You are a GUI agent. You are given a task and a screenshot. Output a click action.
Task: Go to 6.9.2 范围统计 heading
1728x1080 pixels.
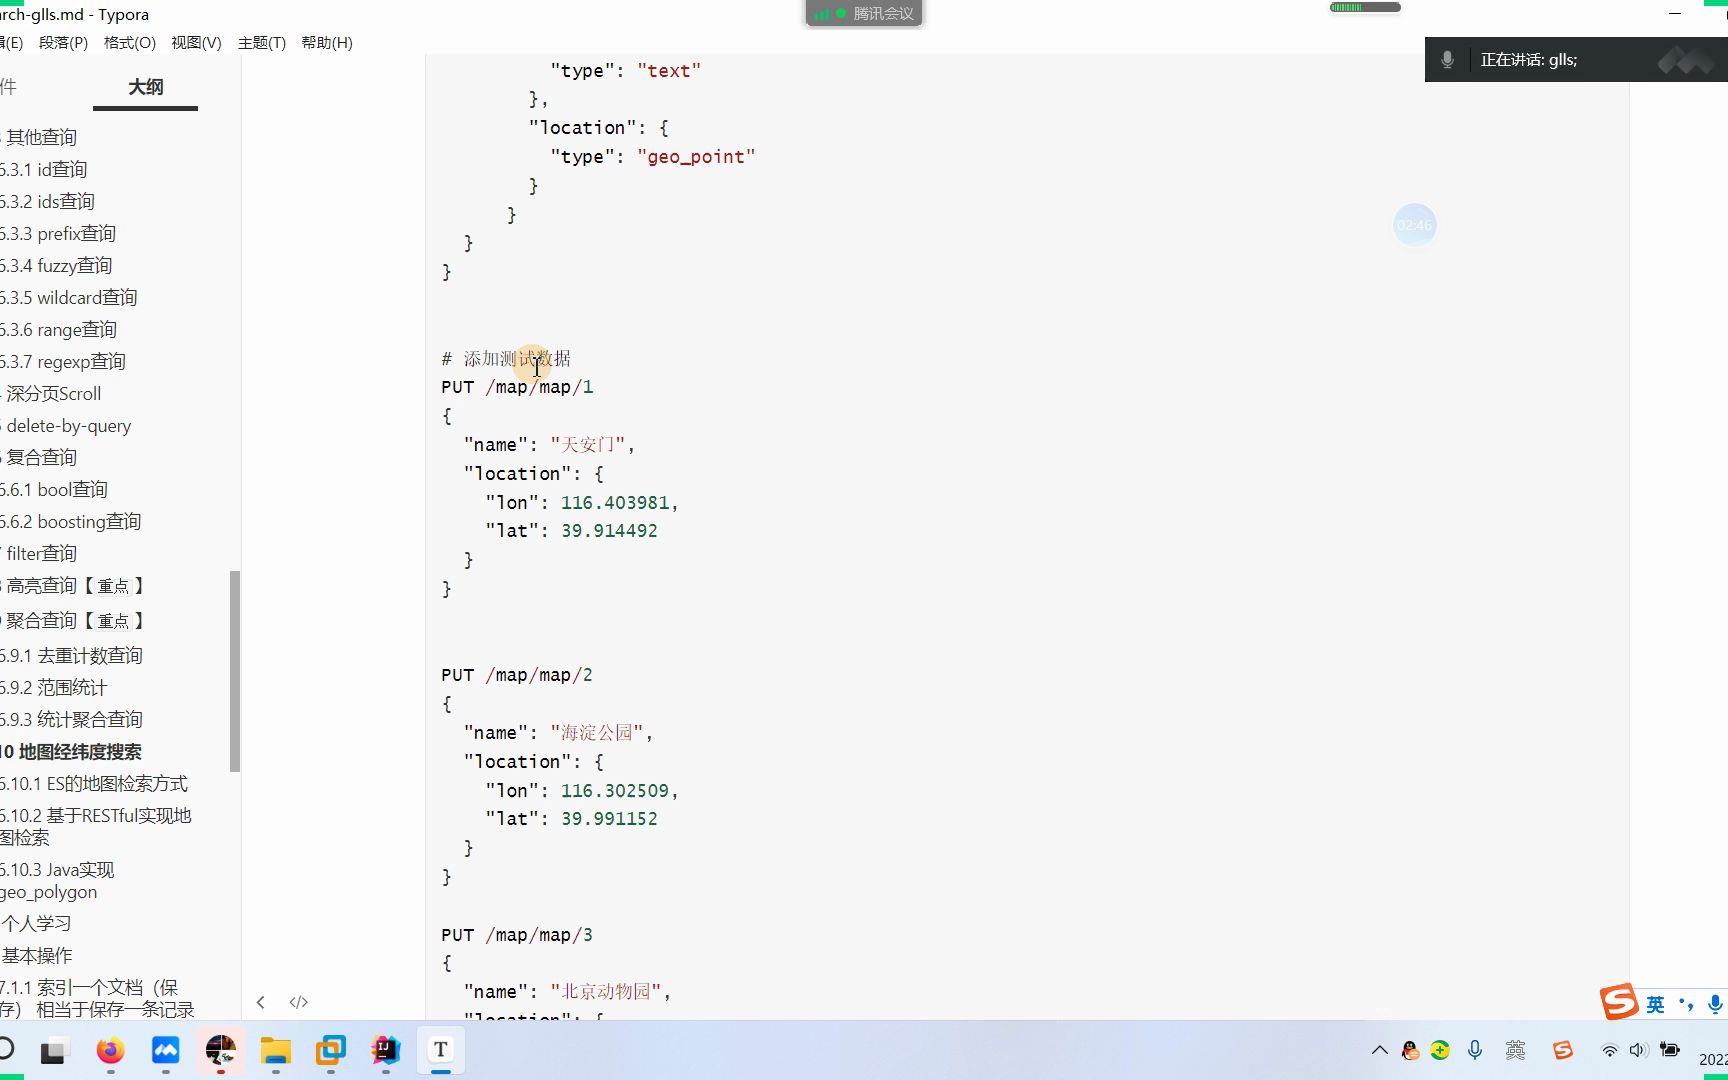(x=54, y=688)
